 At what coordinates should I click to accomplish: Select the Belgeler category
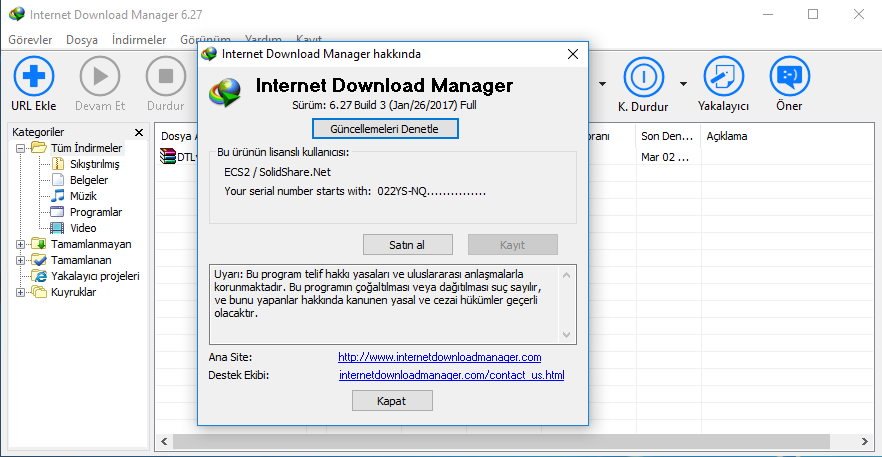[89, 180]
